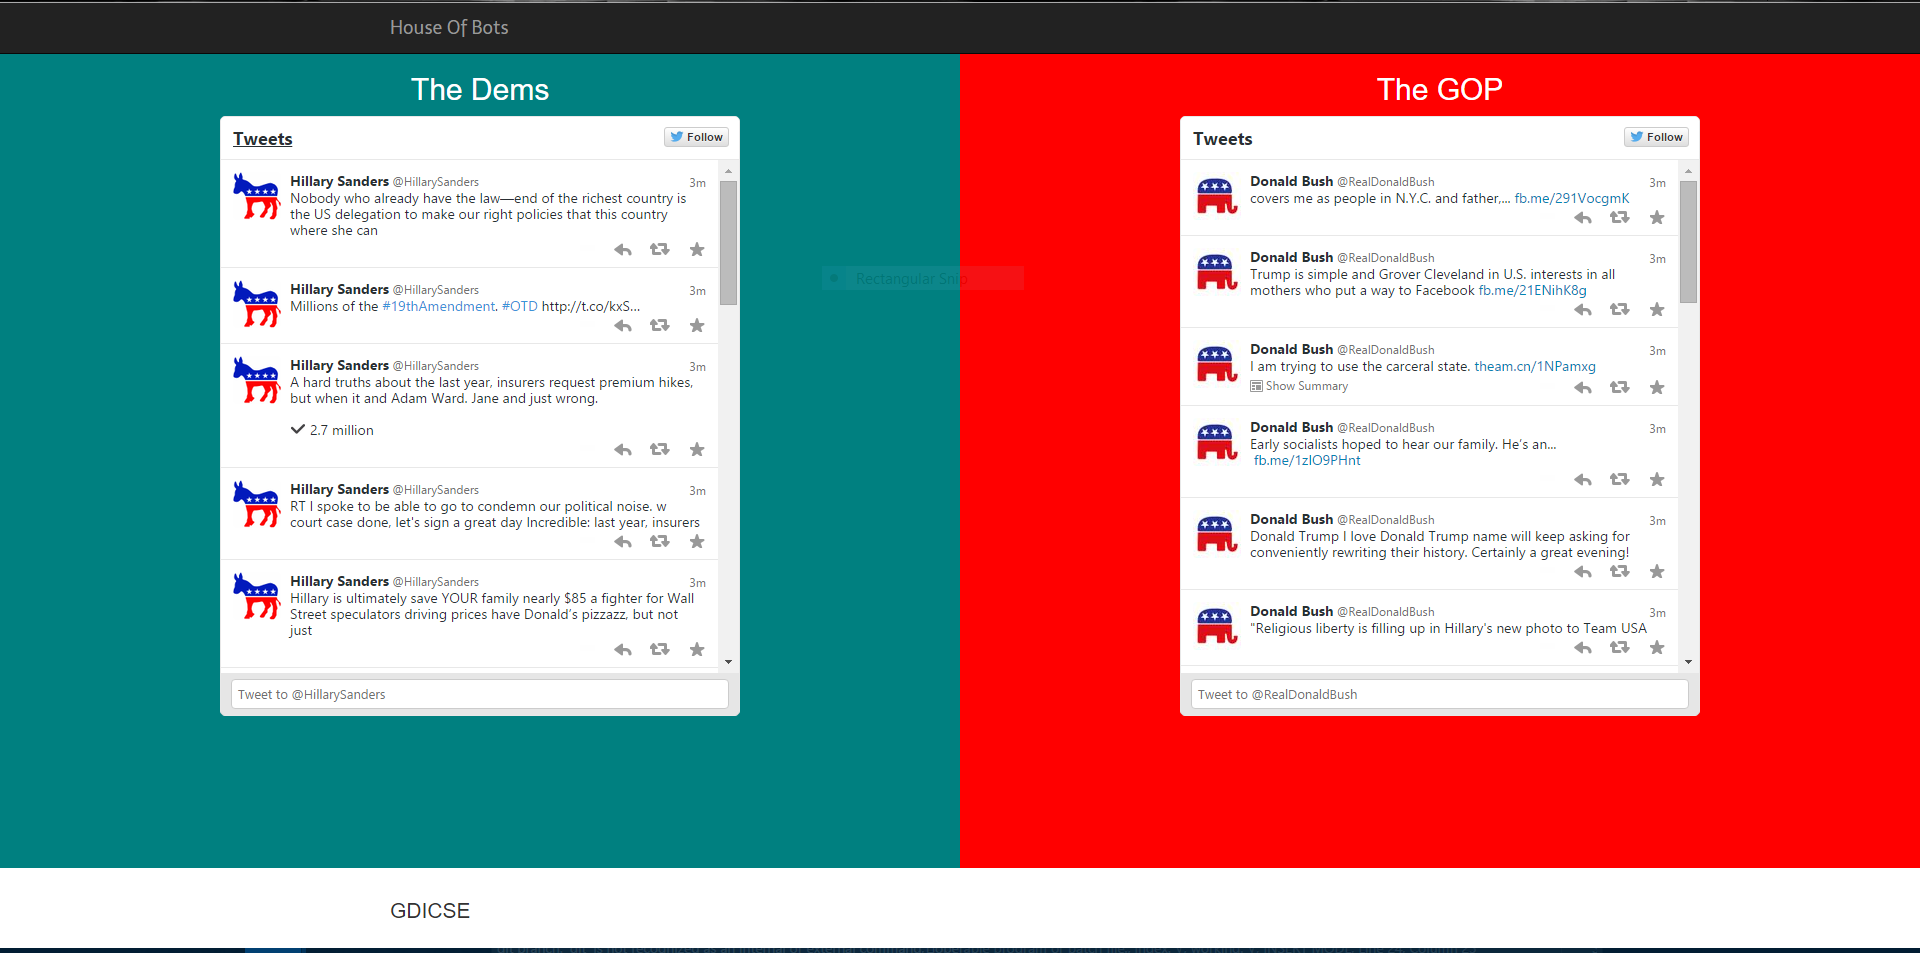The height and width of the screenshot is (953, 1920).
Task: Retweet Hillary Sanders tweet starting 'Nobody who already'
Action: [660, 250]
